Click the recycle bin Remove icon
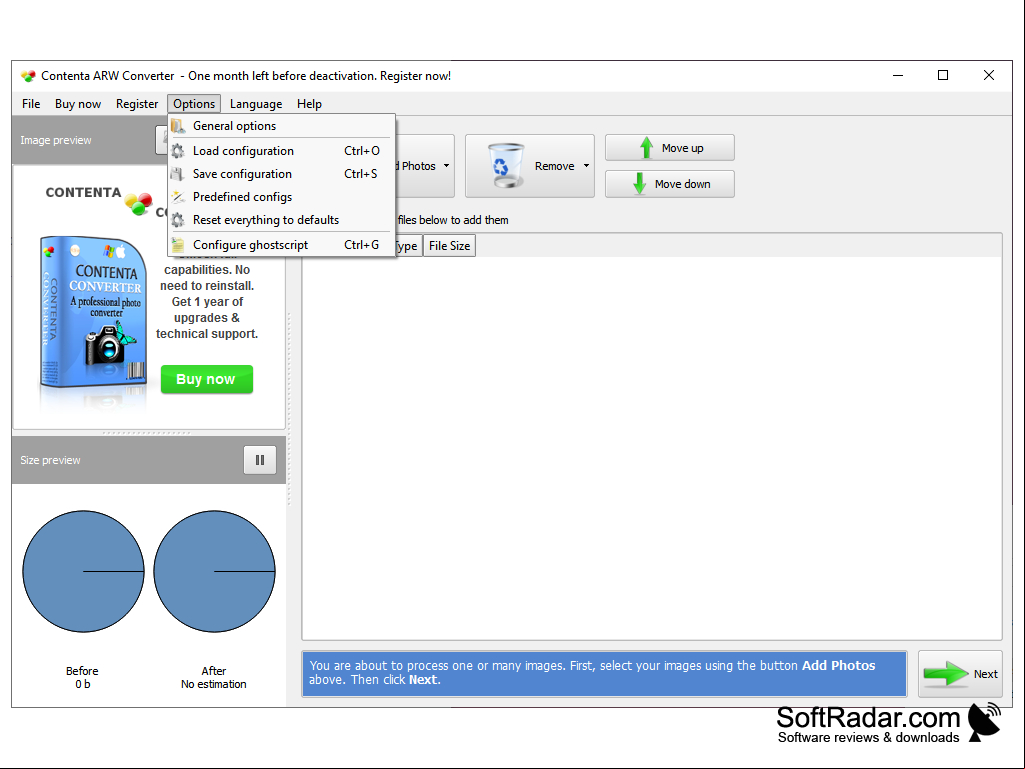Screen dimensions: 1025x769 505,165
